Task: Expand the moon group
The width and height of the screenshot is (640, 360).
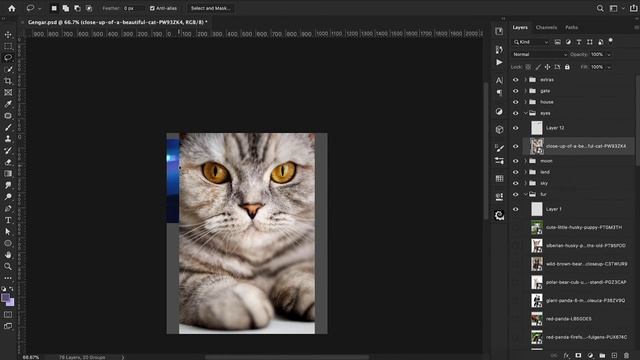Action: click(x=526, y=161)
